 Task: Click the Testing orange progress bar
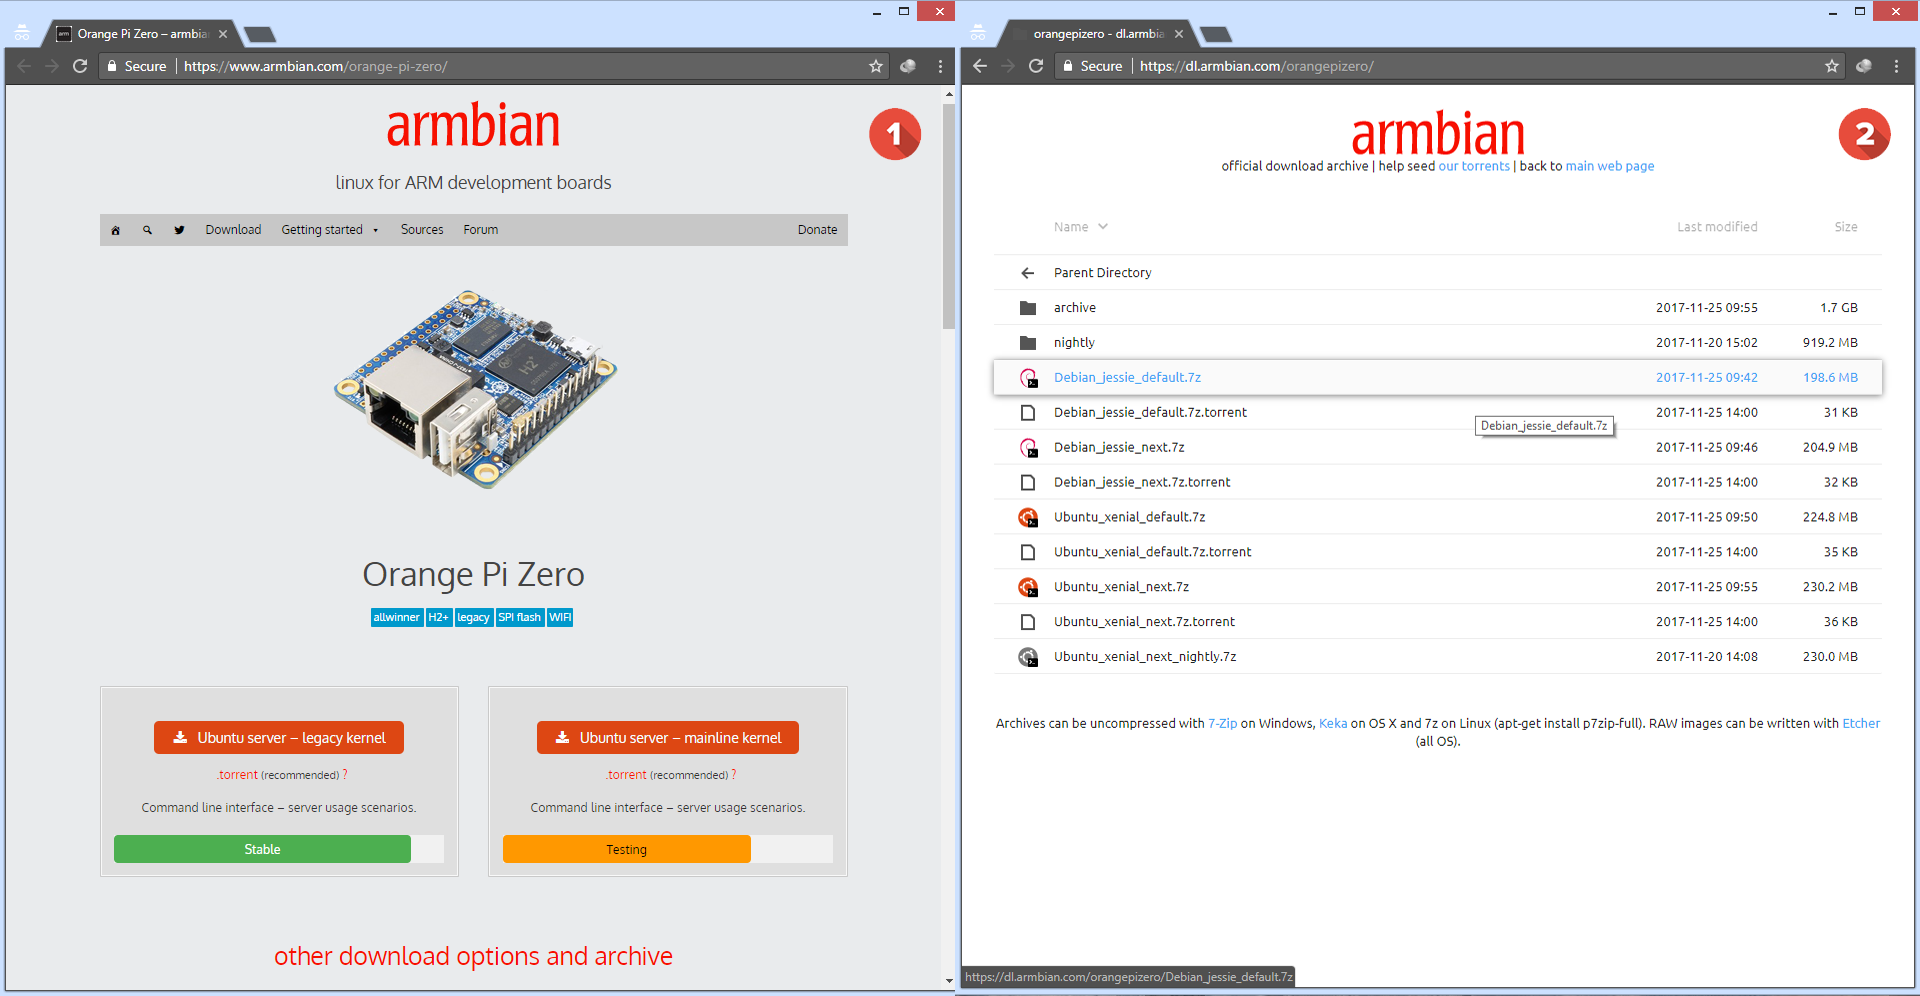(x=626, y=849)
